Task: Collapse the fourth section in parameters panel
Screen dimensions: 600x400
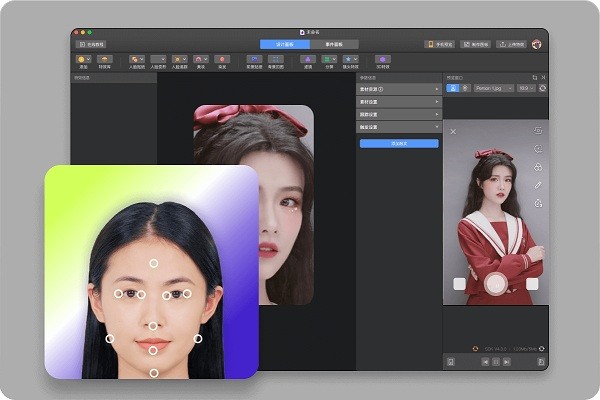Action: coord(398,126)
